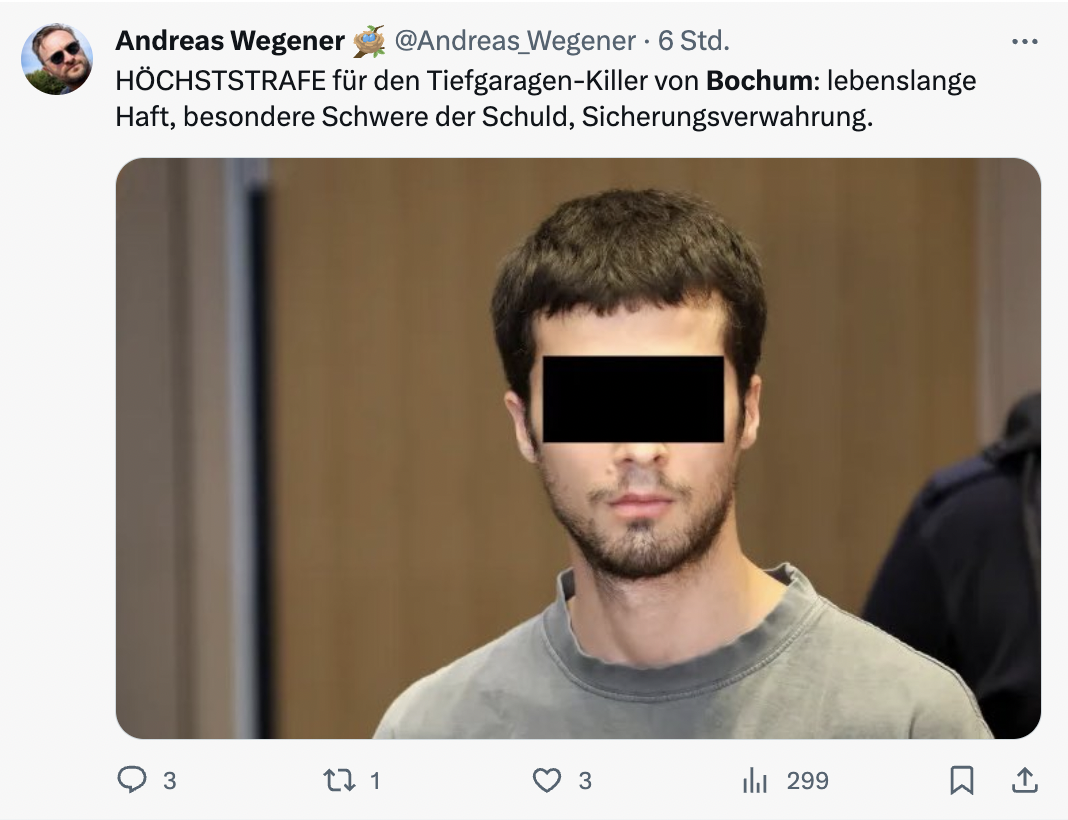Click the reply count 3
This screenshot has height=820, width=1068.
click(170, 780)
